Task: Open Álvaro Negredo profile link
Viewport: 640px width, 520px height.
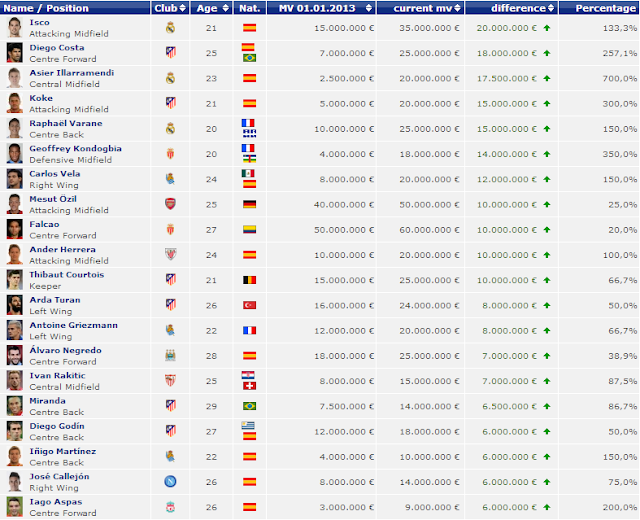Action: click(x=65, y=351)
